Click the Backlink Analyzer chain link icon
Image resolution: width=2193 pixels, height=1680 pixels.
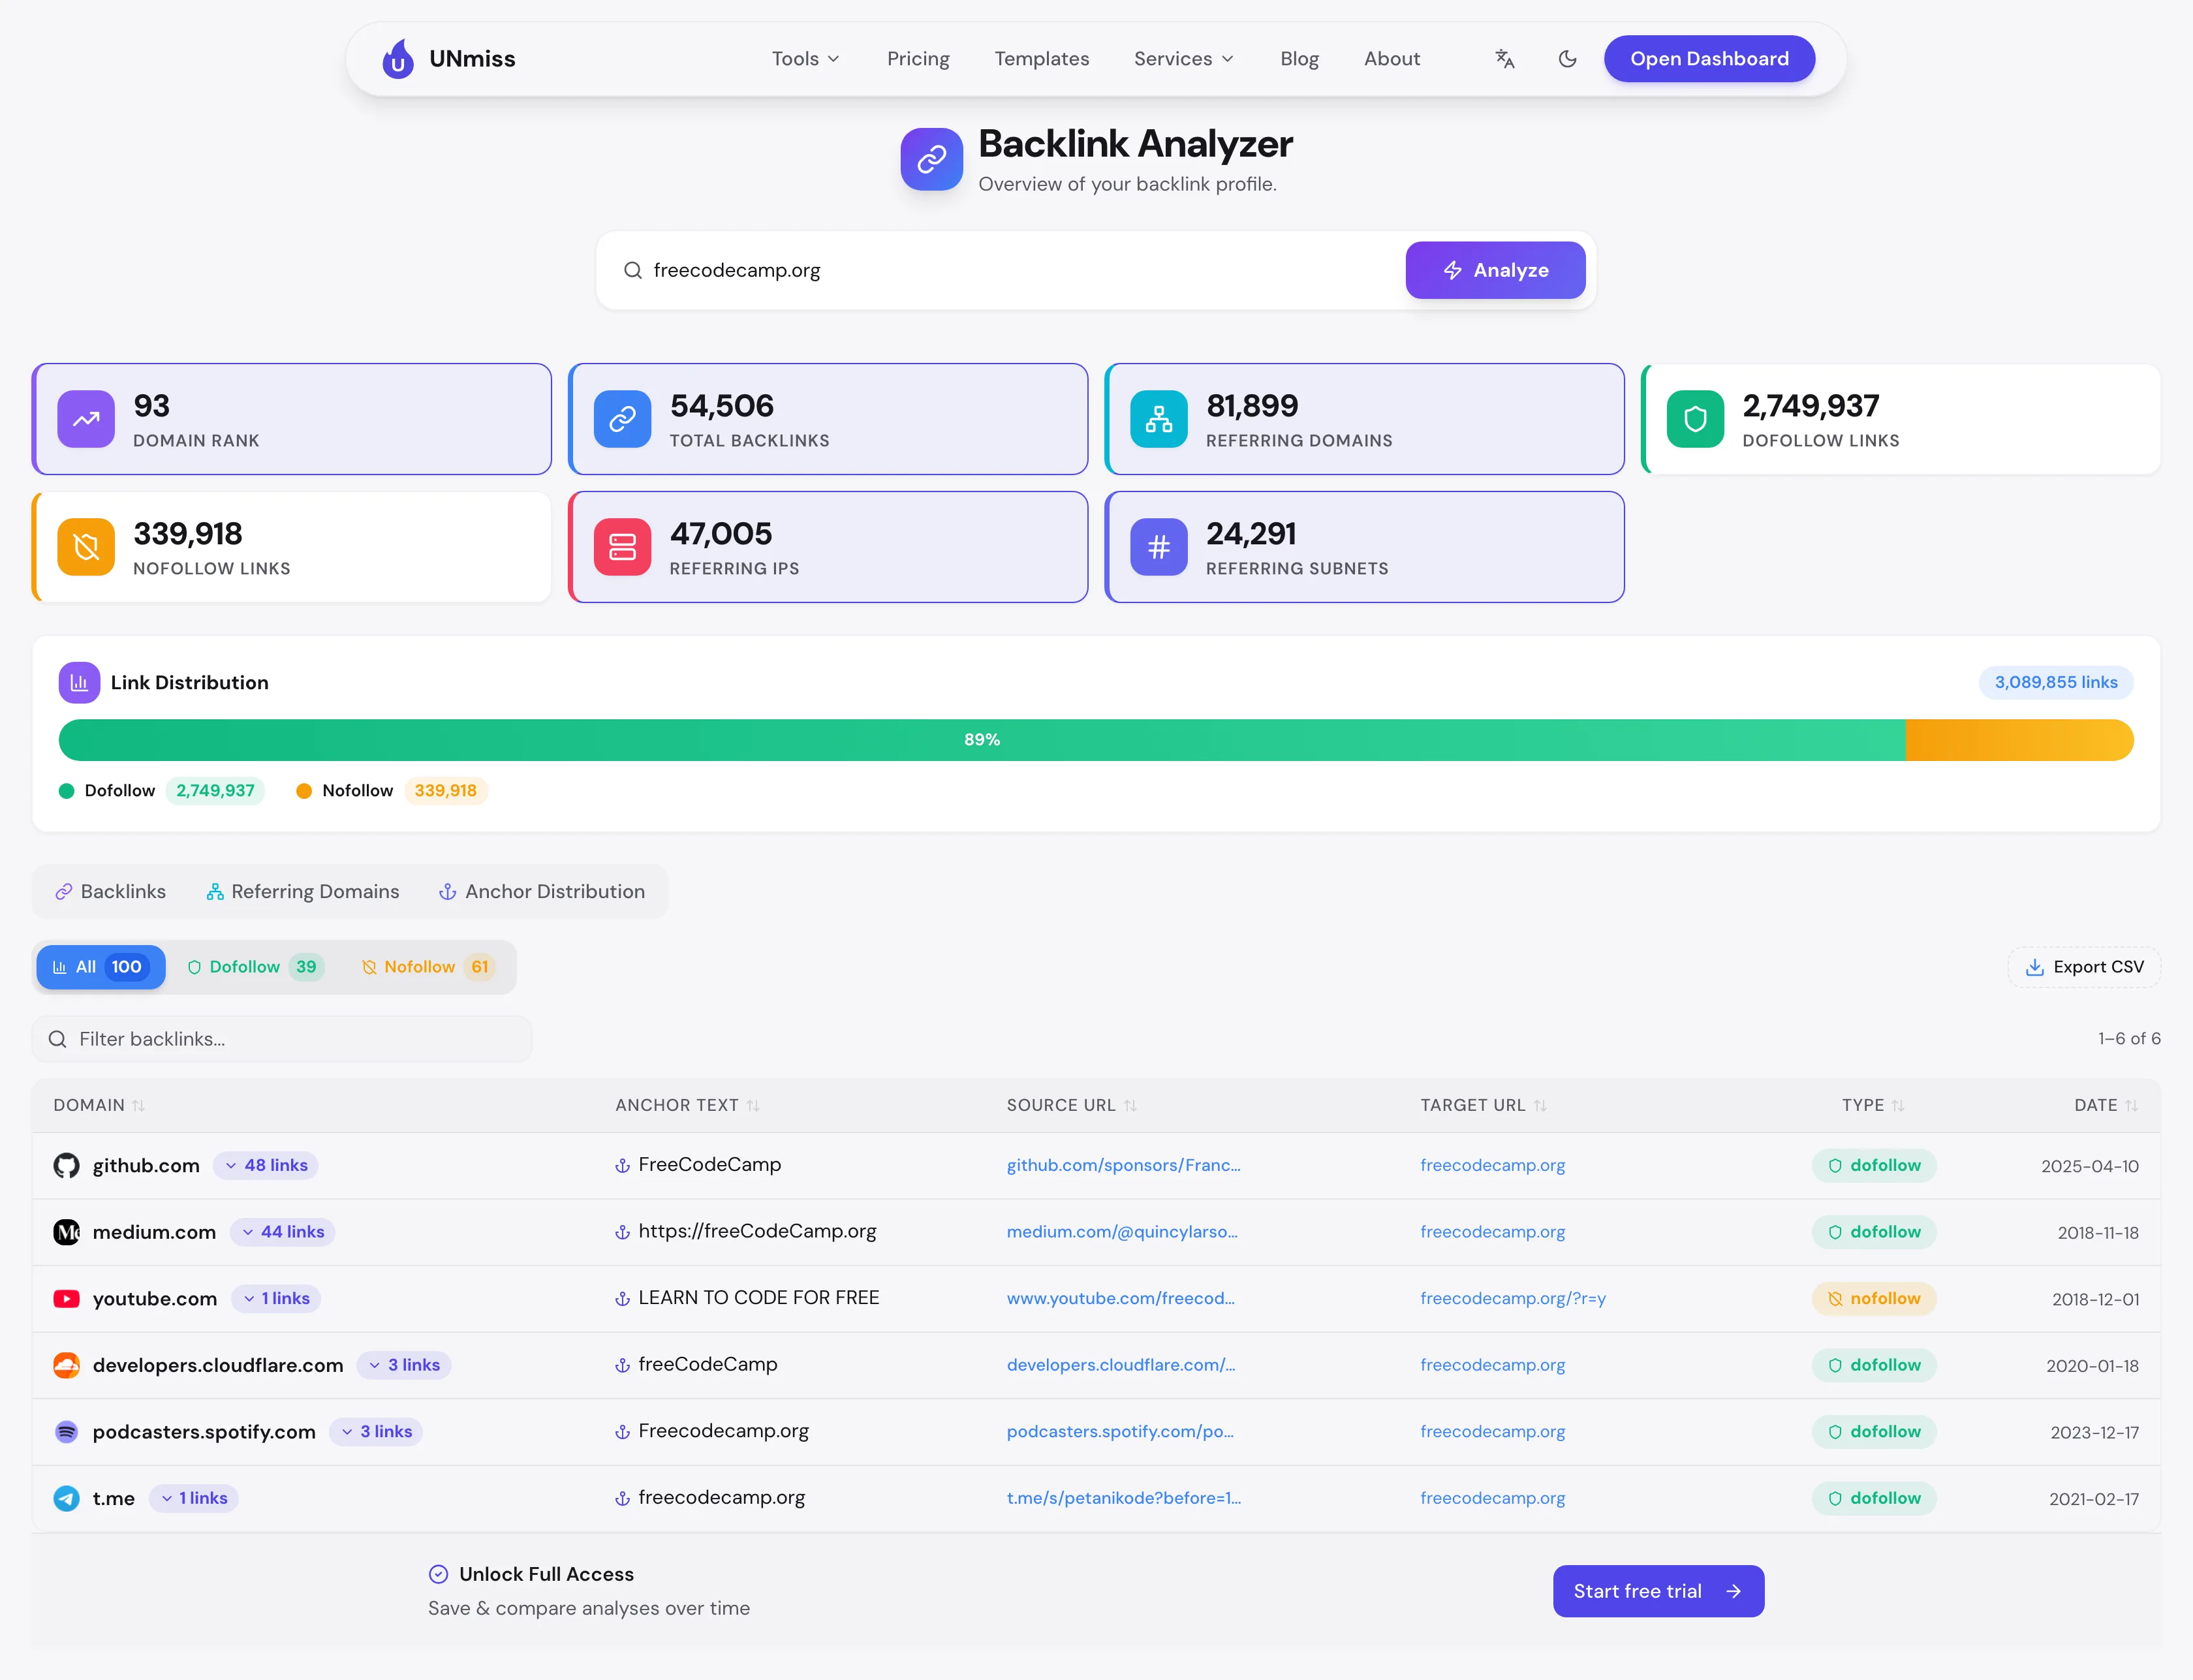(931, 159)
